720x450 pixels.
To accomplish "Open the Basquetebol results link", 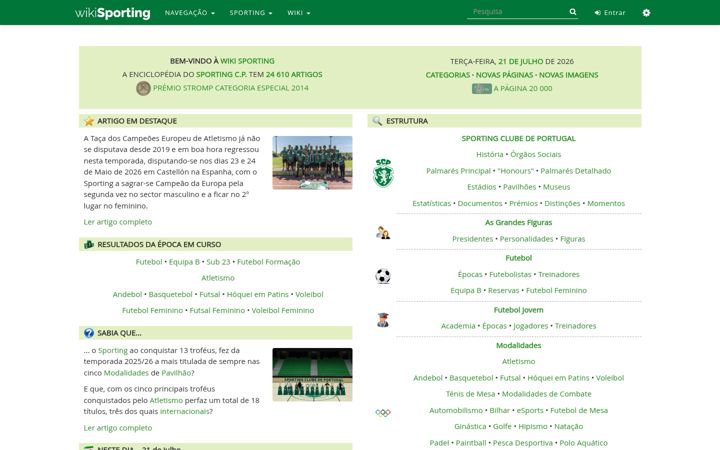I will point(170,294).
